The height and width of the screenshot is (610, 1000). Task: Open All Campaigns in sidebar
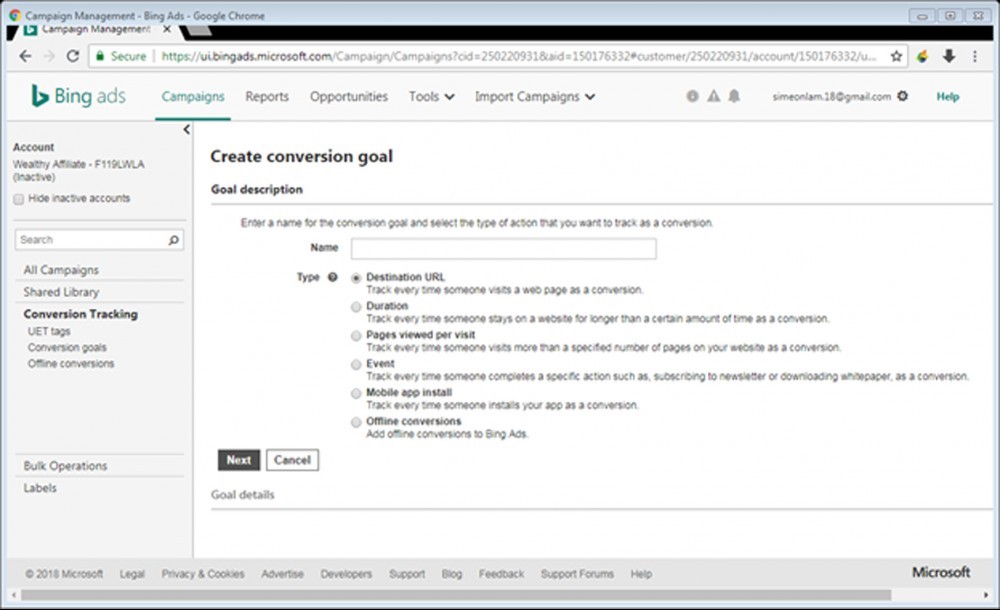[61, 270]
